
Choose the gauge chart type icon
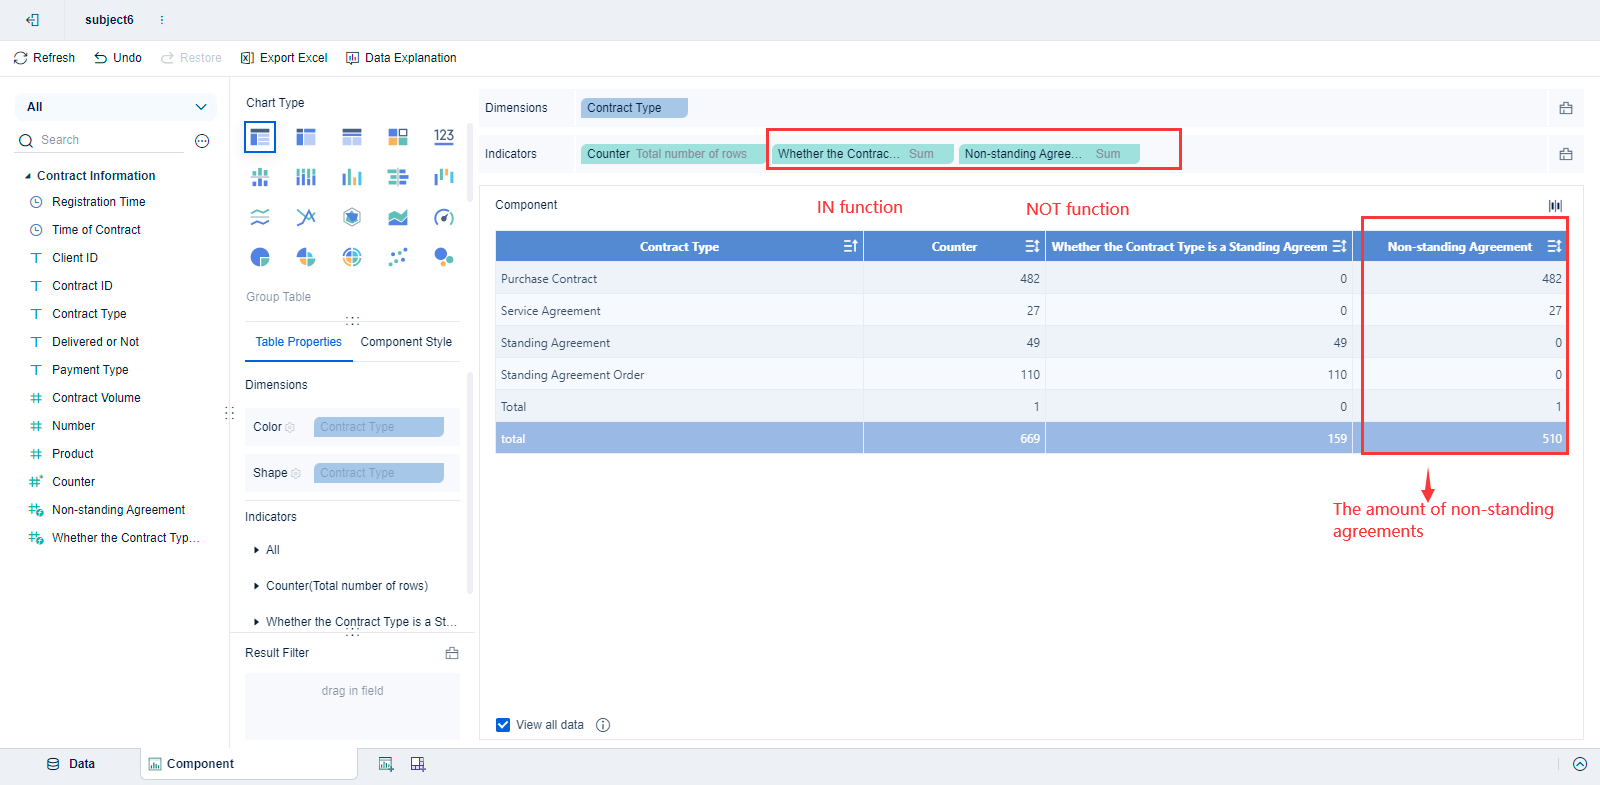(x=444, y=217)
